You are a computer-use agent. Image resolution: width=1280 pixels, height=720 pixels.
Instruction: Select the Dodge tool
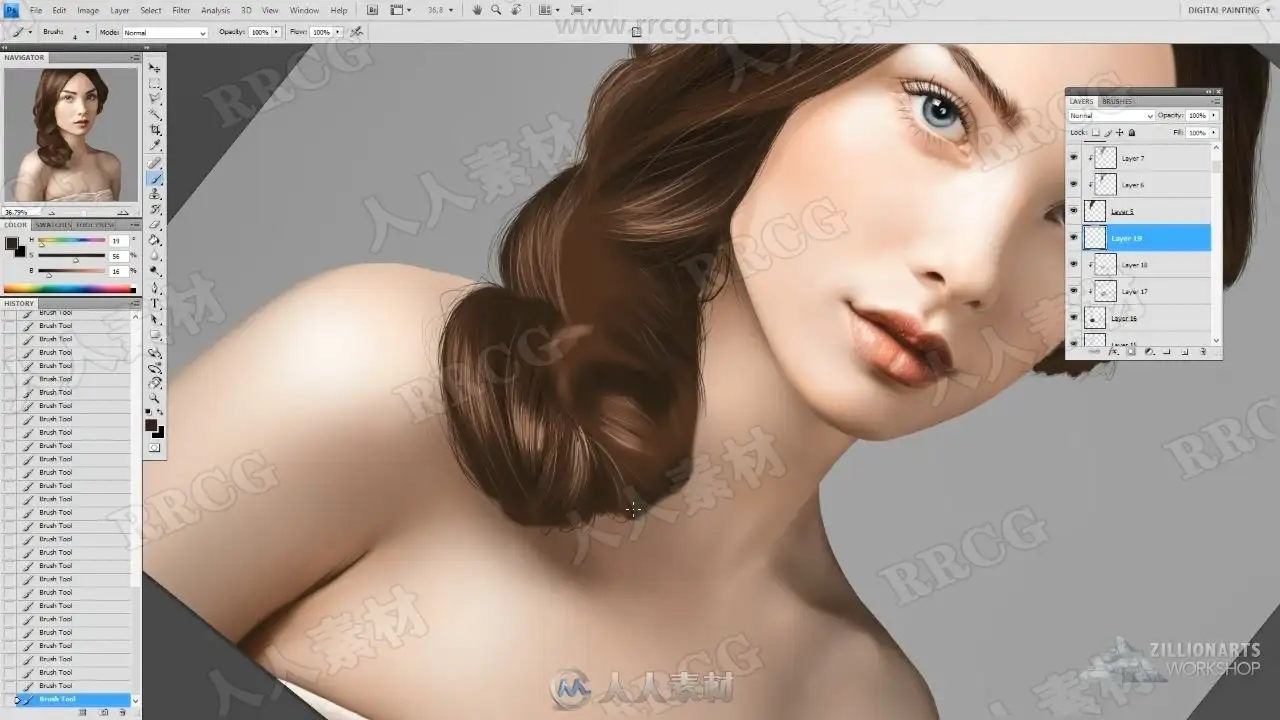155,270
